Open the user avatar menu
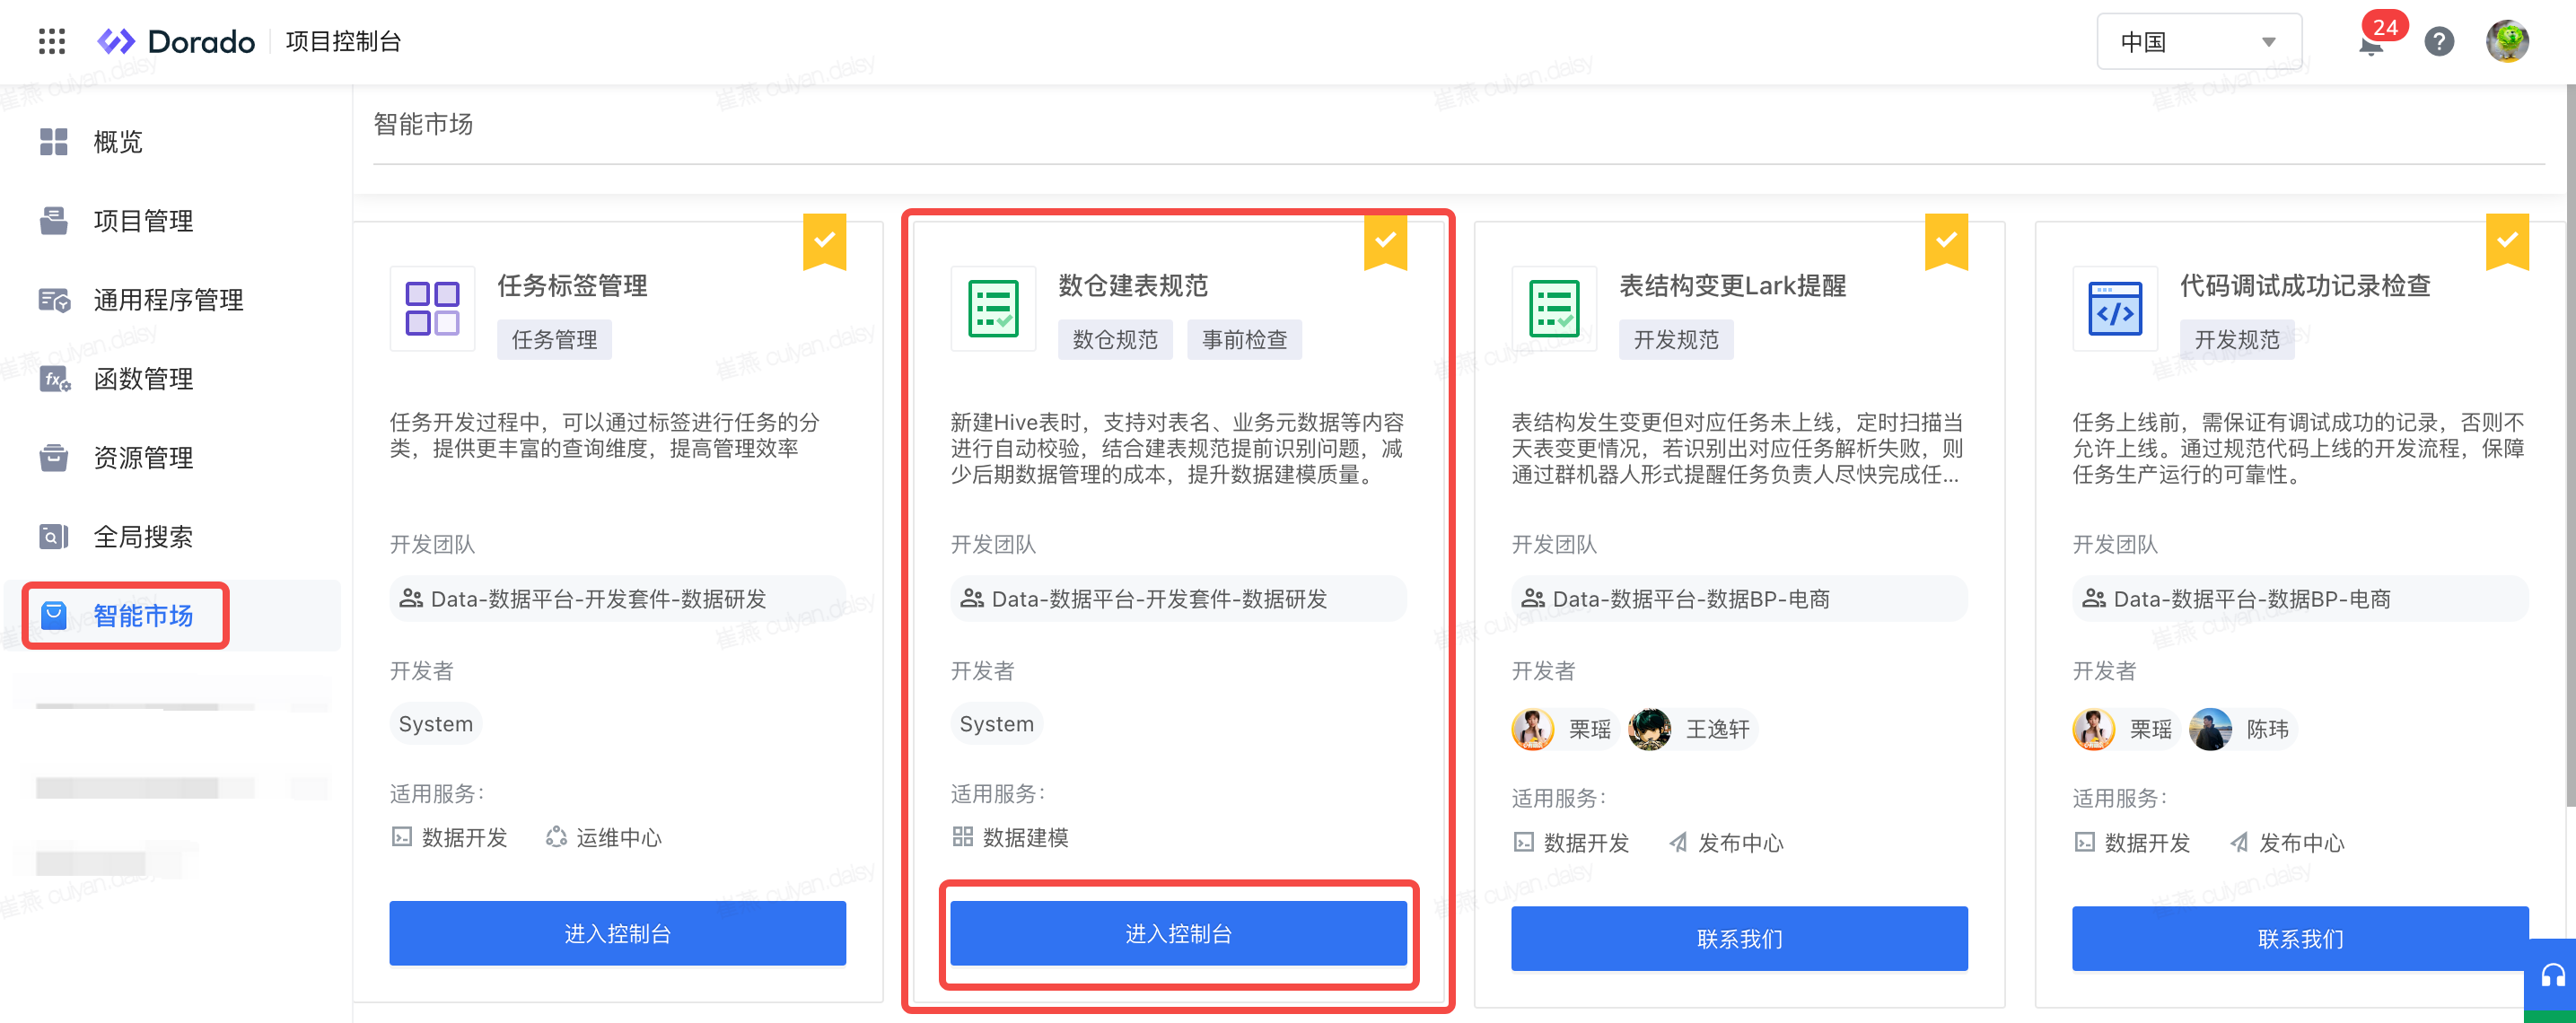This screenshot has height=1023, width=2576. (2506, 41)
